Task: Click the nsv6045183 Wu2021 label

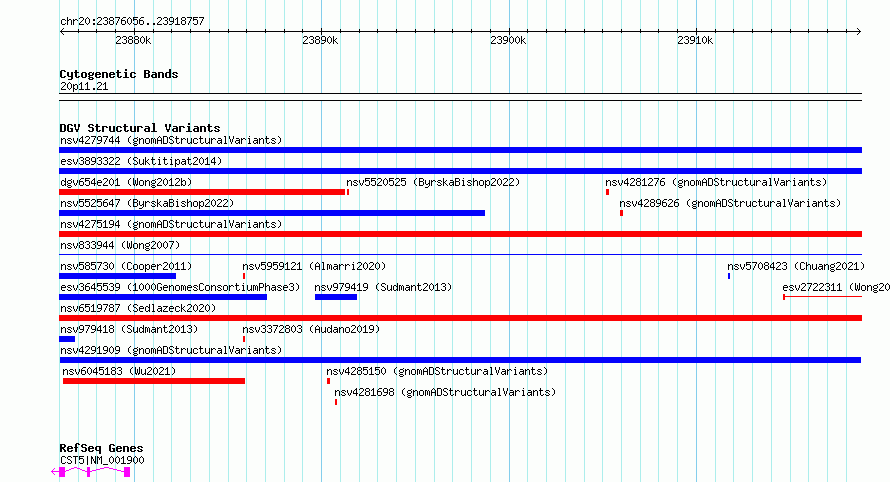Action: [x=119, y=371]
